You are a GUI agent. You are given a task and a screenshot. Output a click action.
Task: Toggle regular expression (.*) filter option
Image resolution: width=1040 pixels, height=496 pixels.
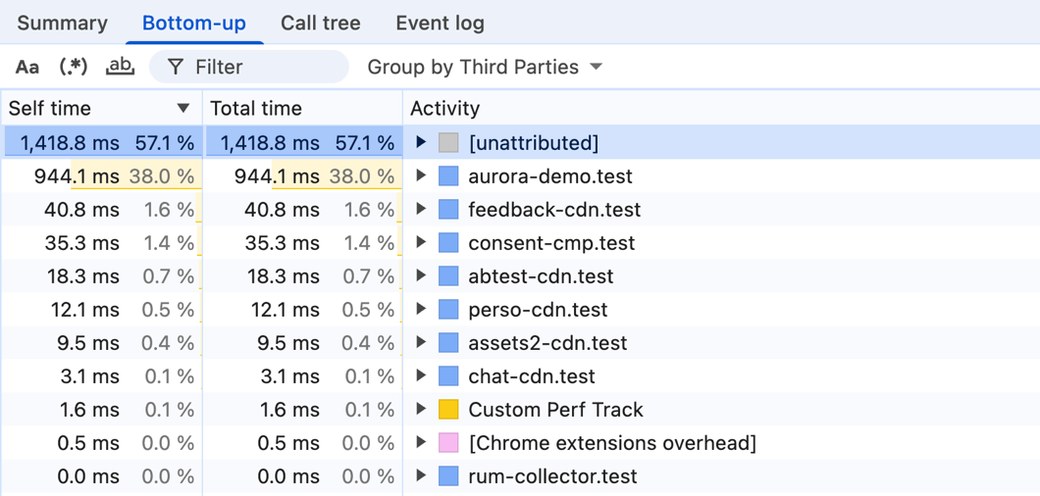click(73, 67)
